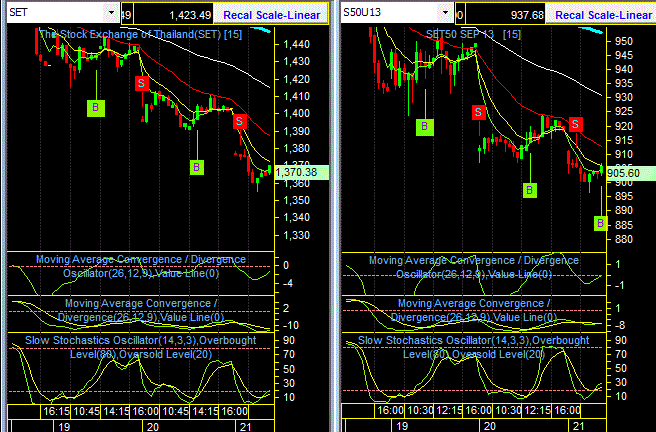The height and width of the screenshot is (432, 656).
Task: Click the -4 label on SET MACD oscillator axis
Action: (287, 284)
